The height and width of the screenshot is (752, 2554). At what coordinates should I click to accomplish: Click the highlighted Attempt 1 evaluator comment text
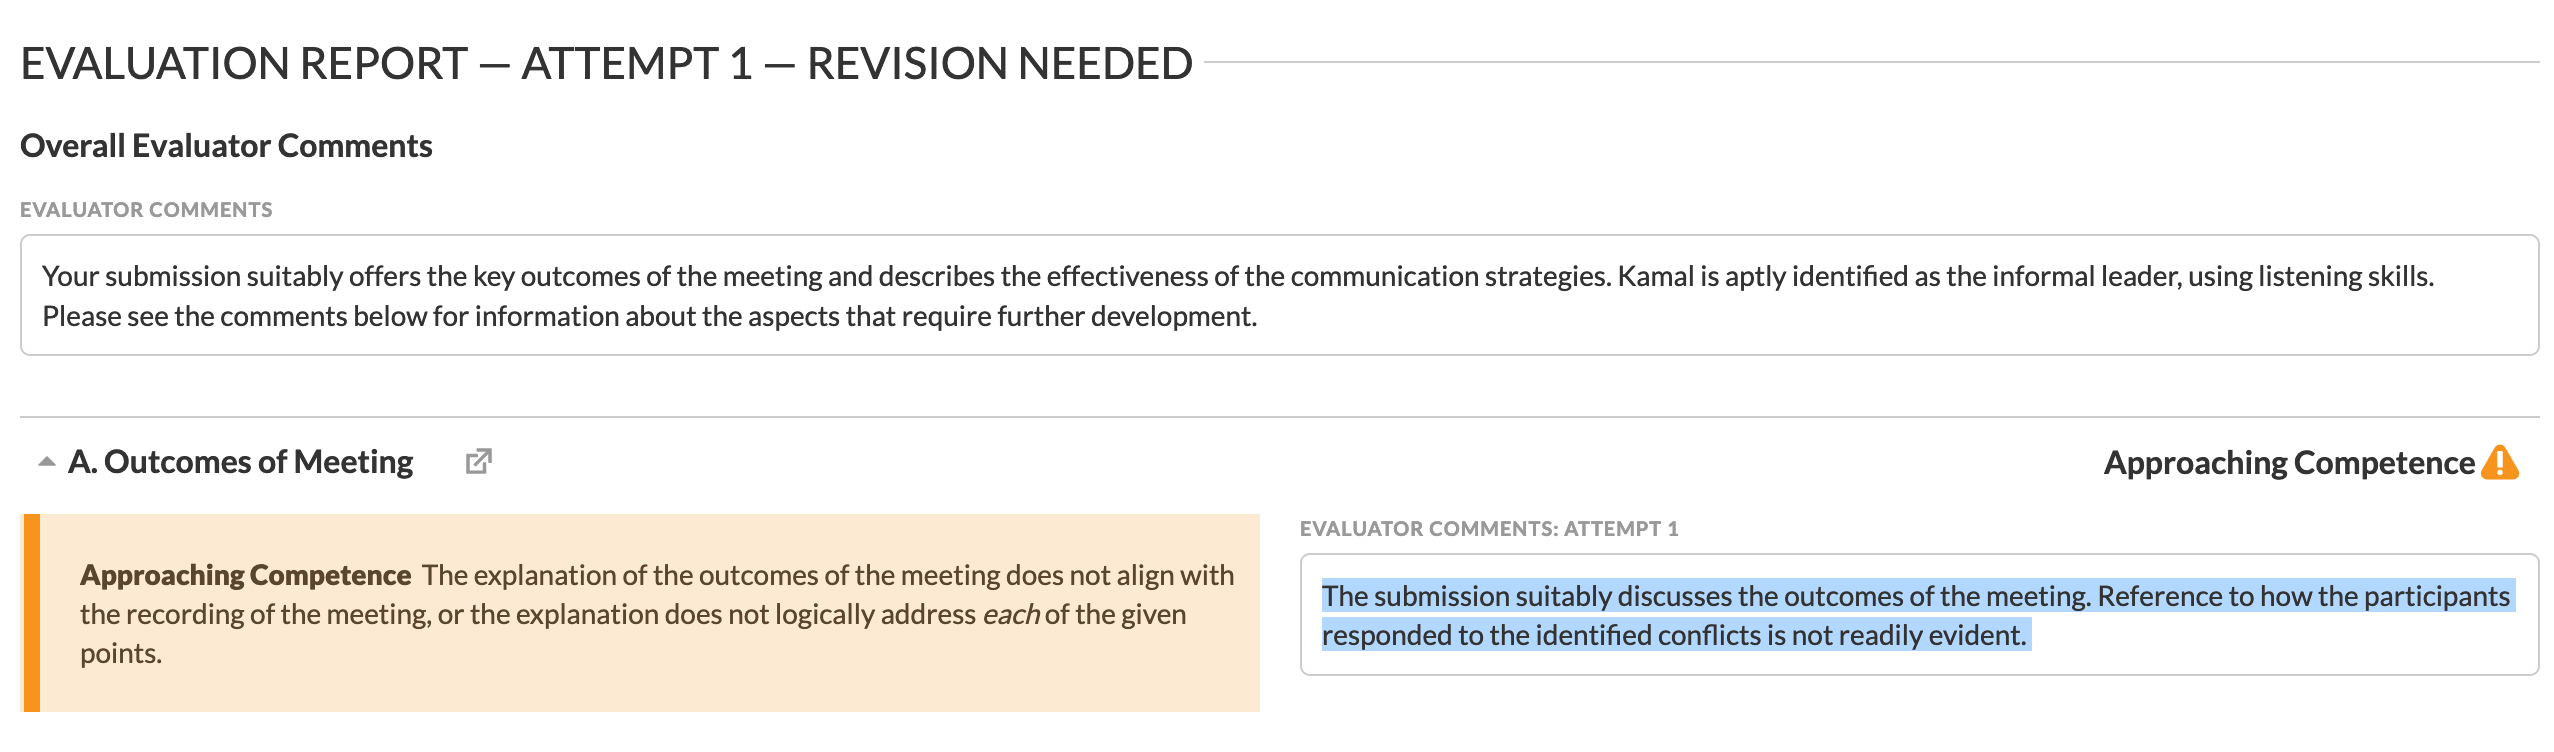point(1914,596)
